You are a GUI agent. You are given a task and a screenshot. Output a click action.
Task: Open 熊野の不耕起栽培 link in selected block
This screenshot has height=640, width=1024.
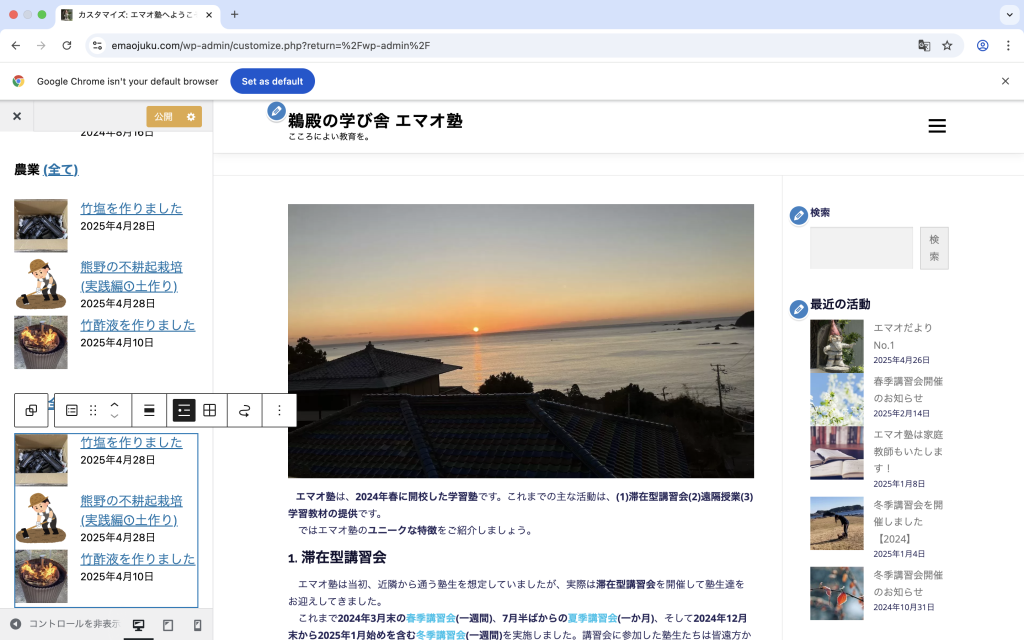131,510
